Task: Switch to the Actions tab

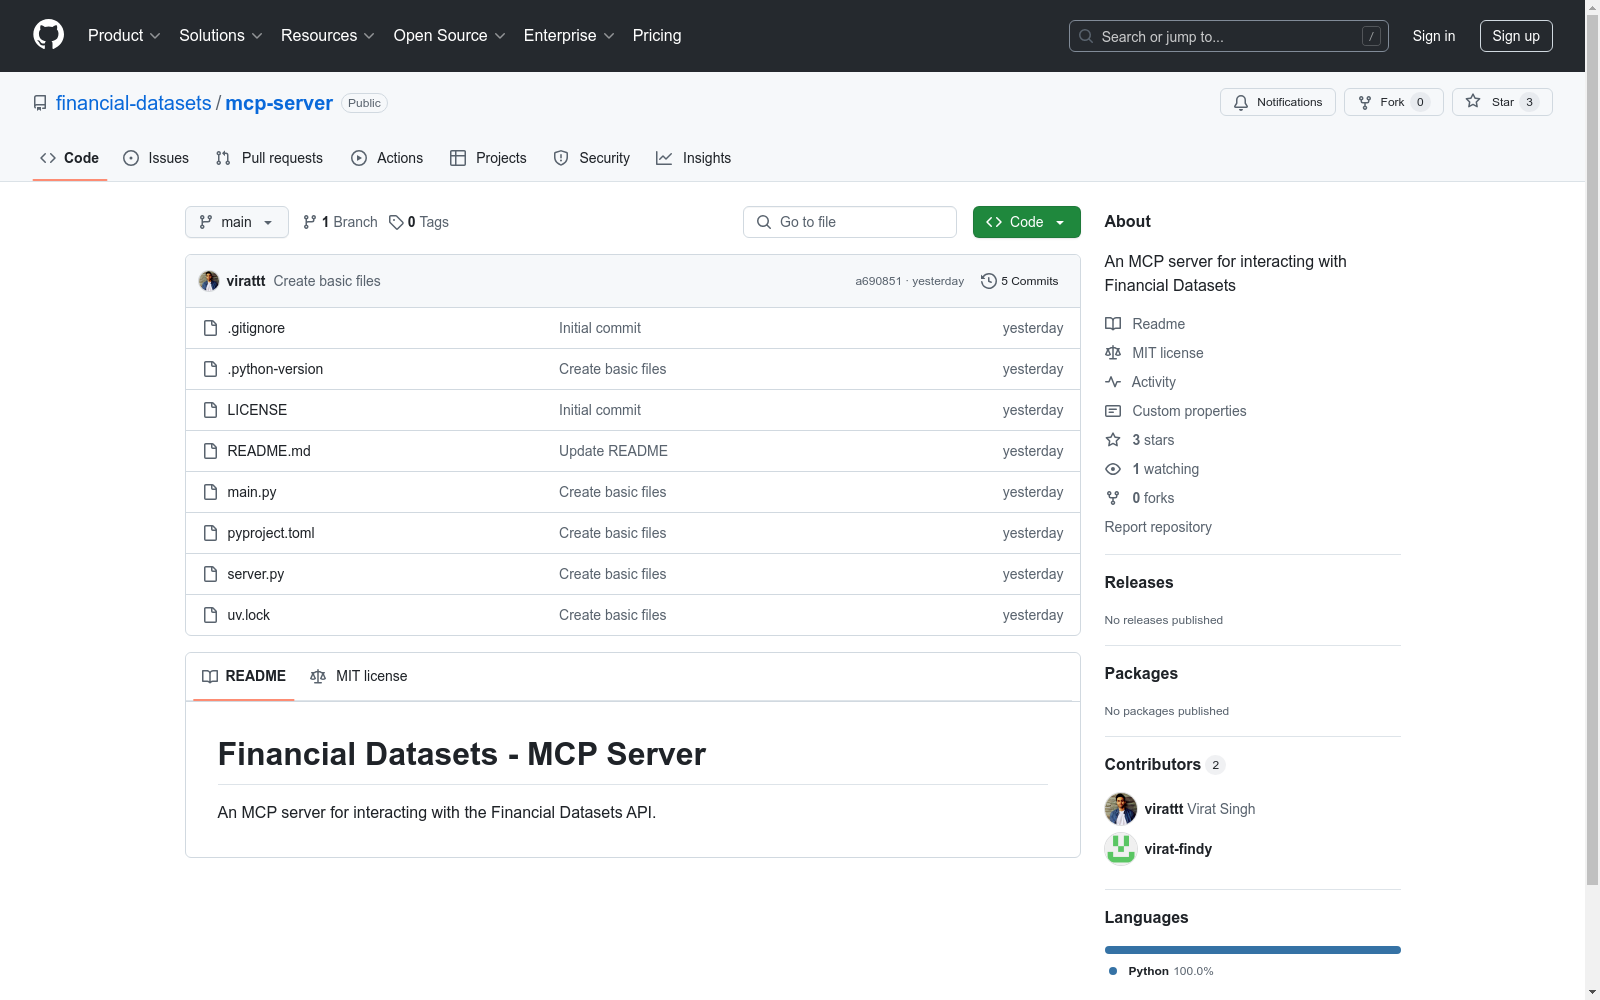Action: (x=387, y=158)
